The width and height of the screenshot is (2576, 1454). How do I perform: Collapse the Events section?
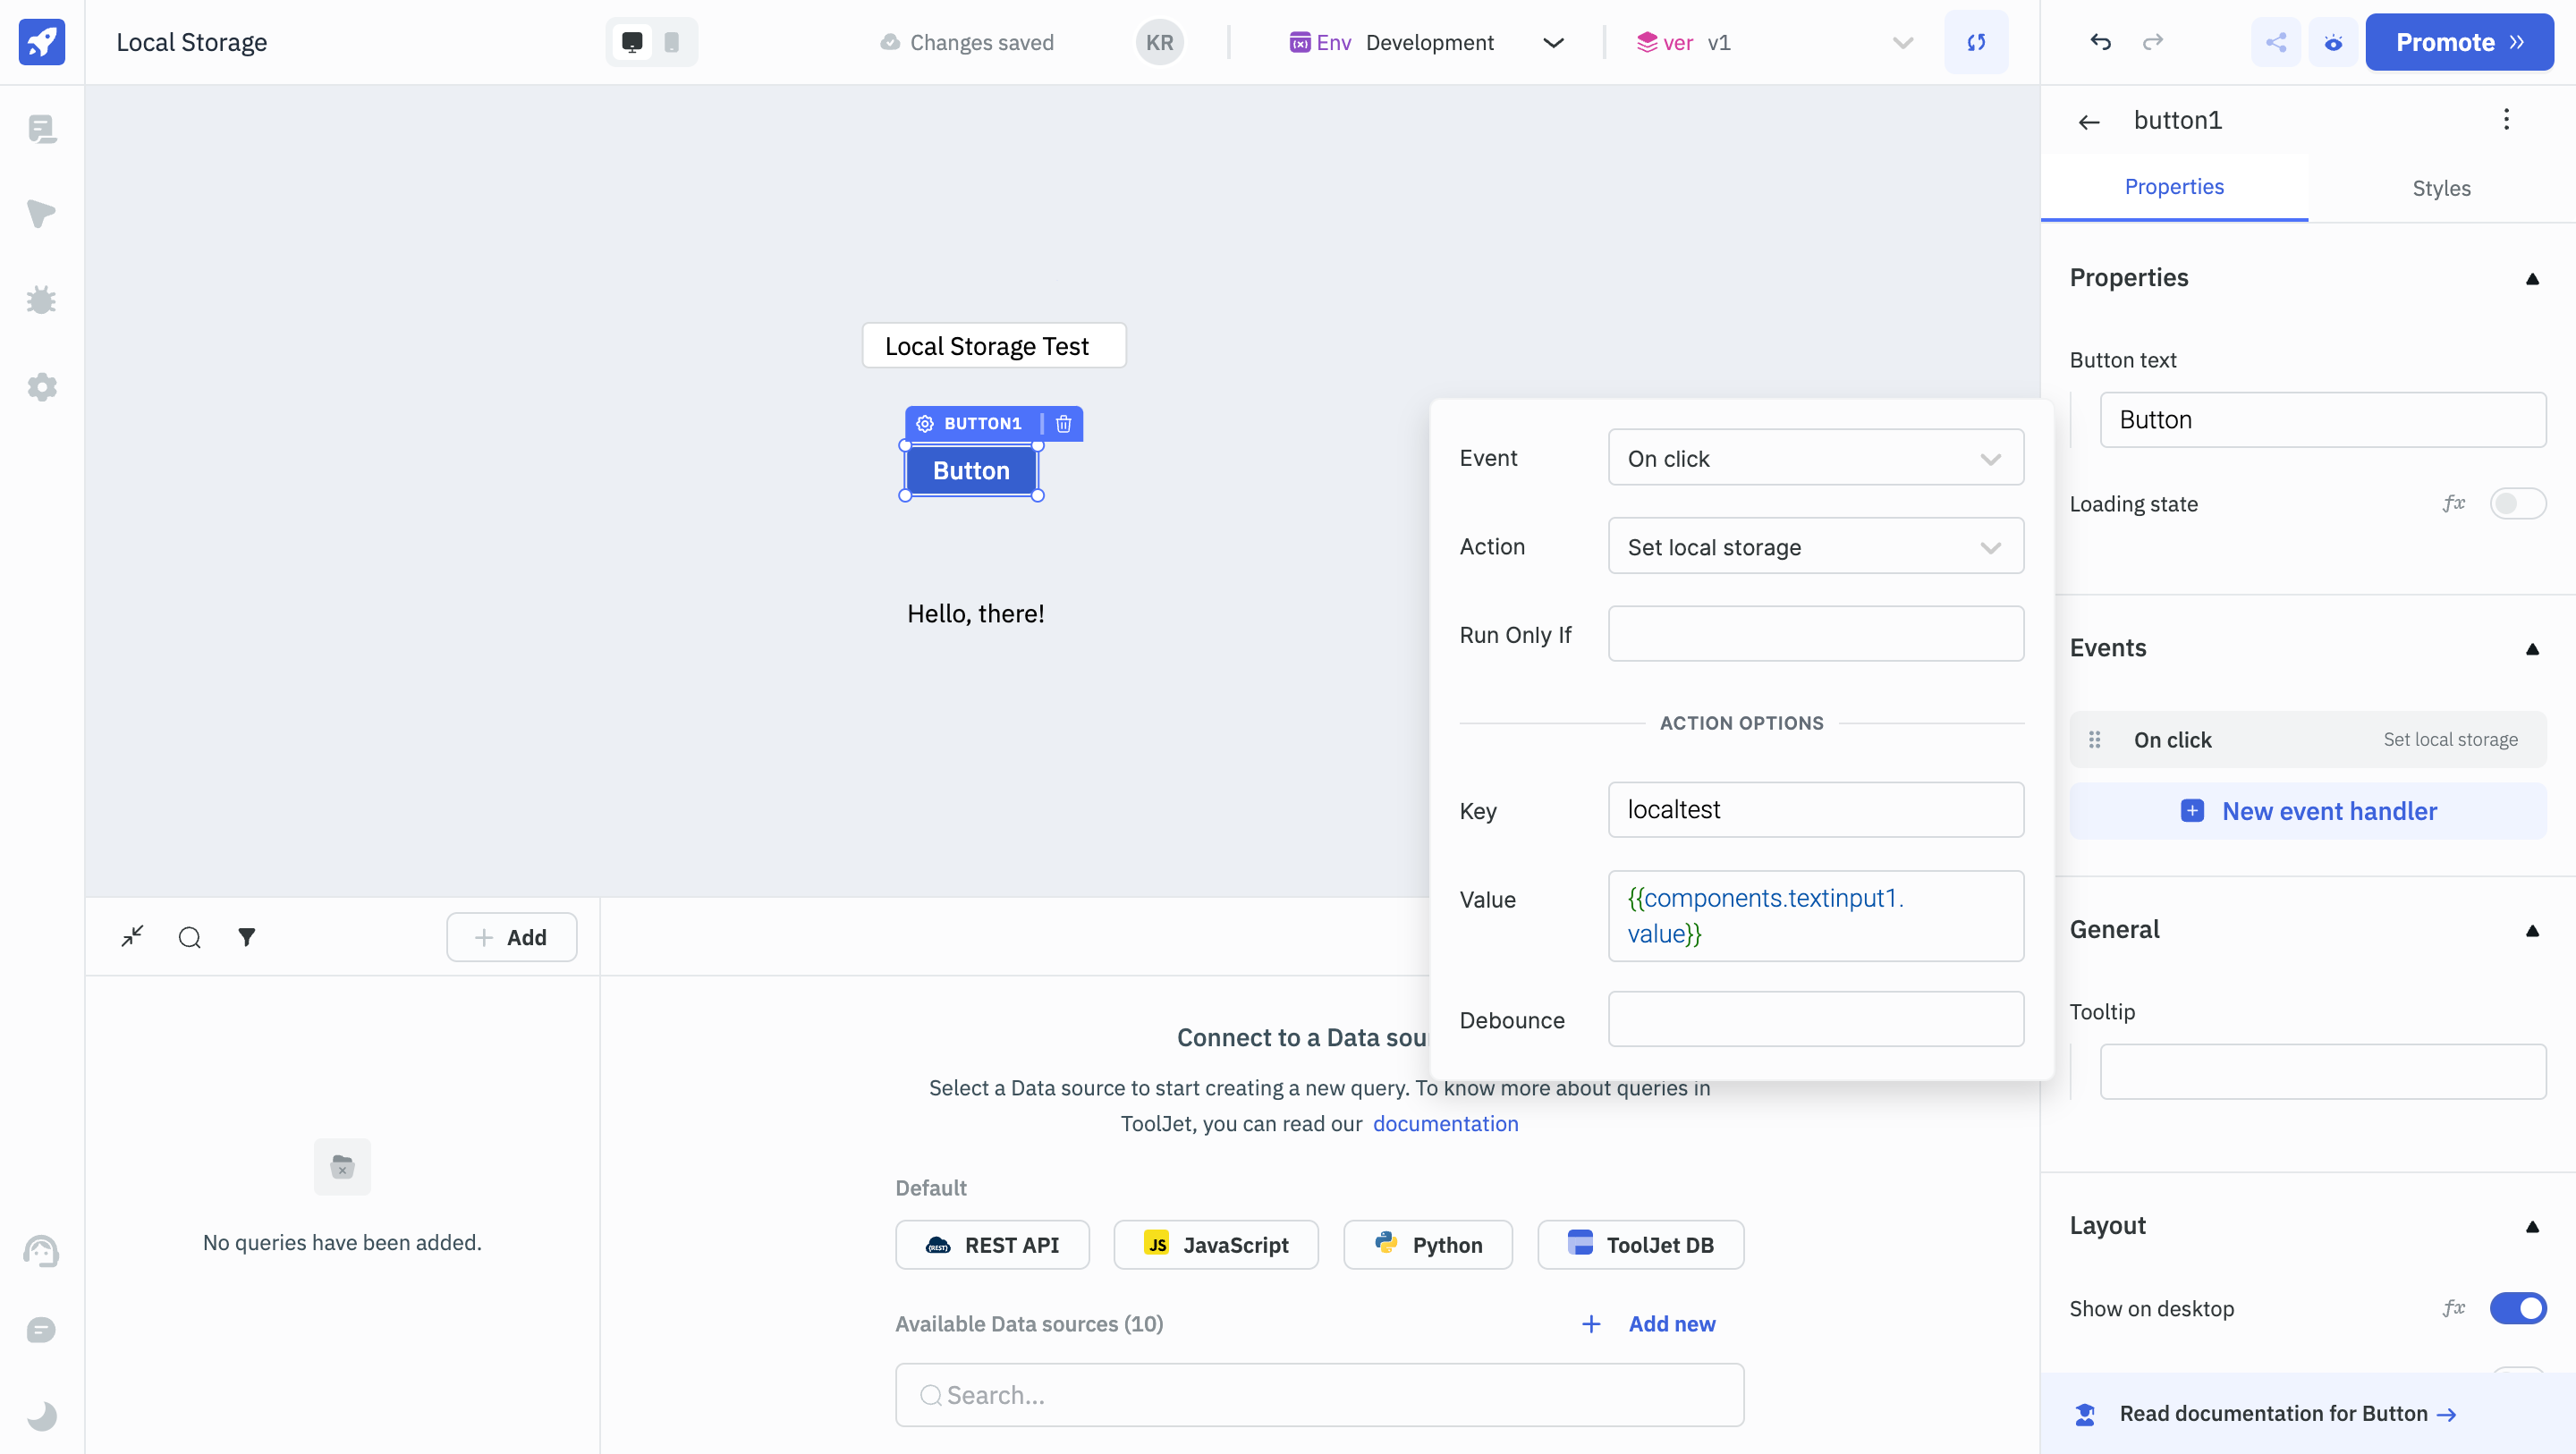point(2532,649)
